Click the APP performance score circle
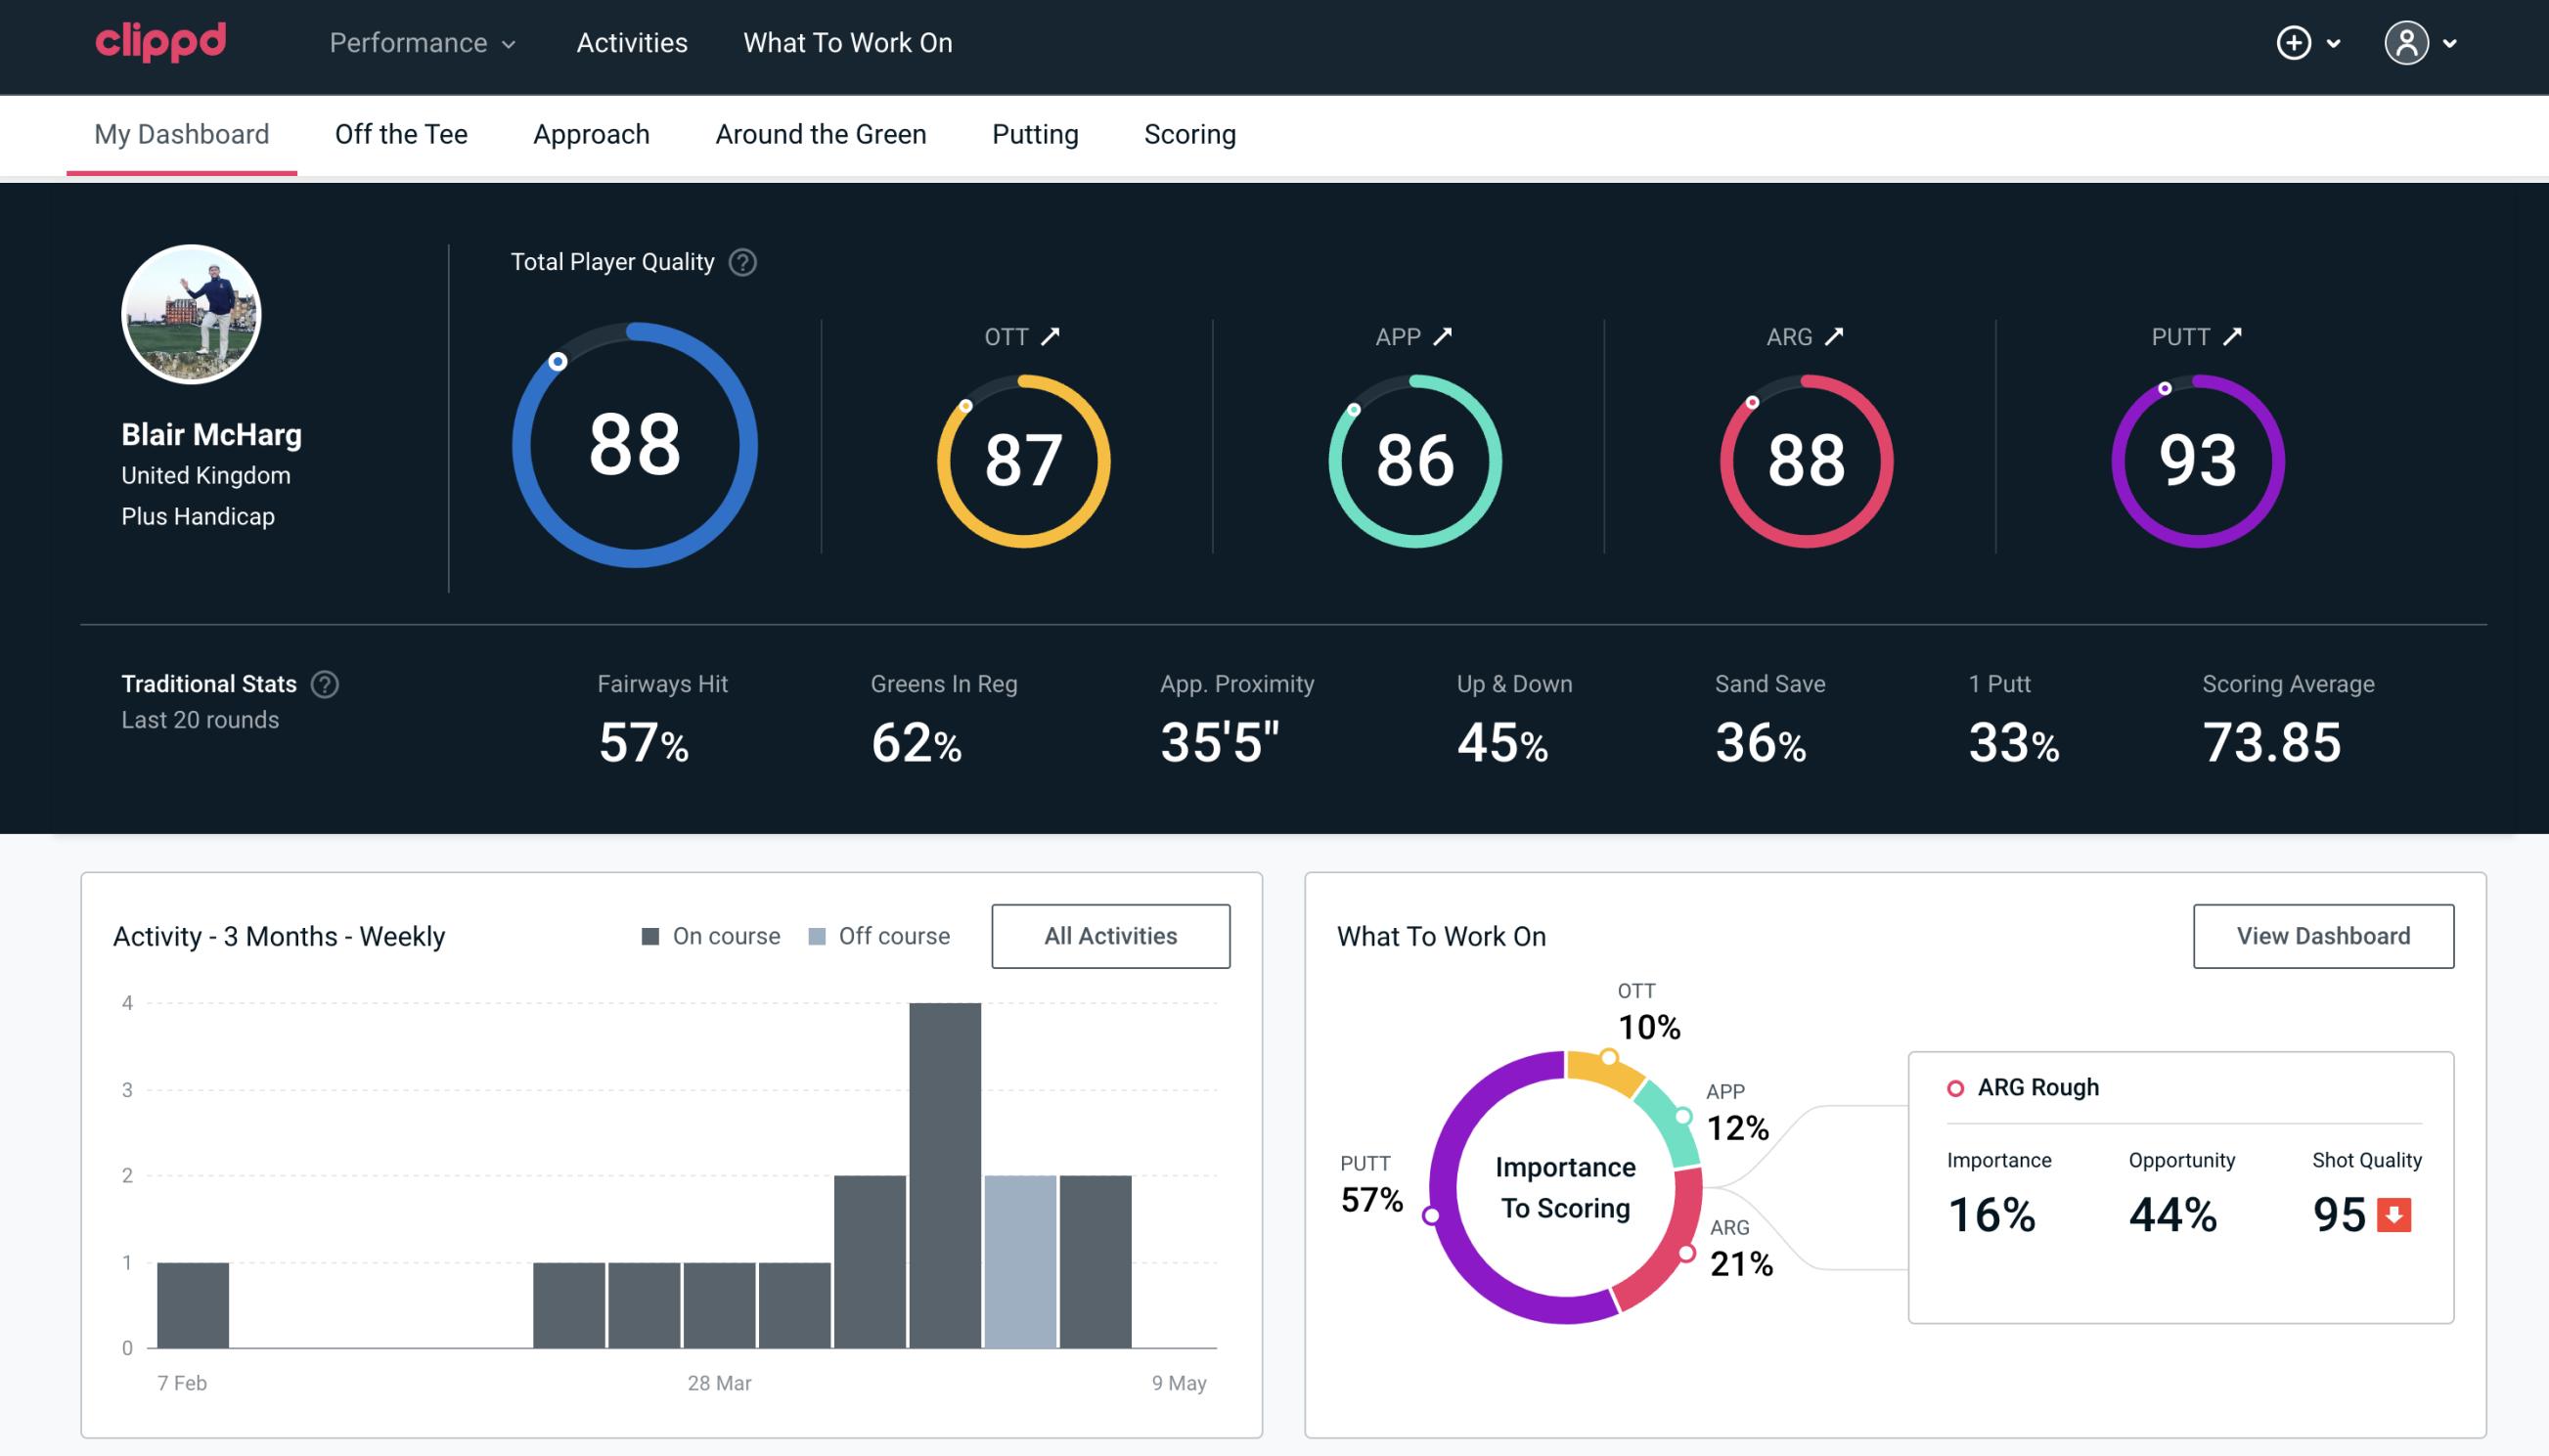The height and width of the screenshot is (1456, 2549). click(x=1414, y=455)
